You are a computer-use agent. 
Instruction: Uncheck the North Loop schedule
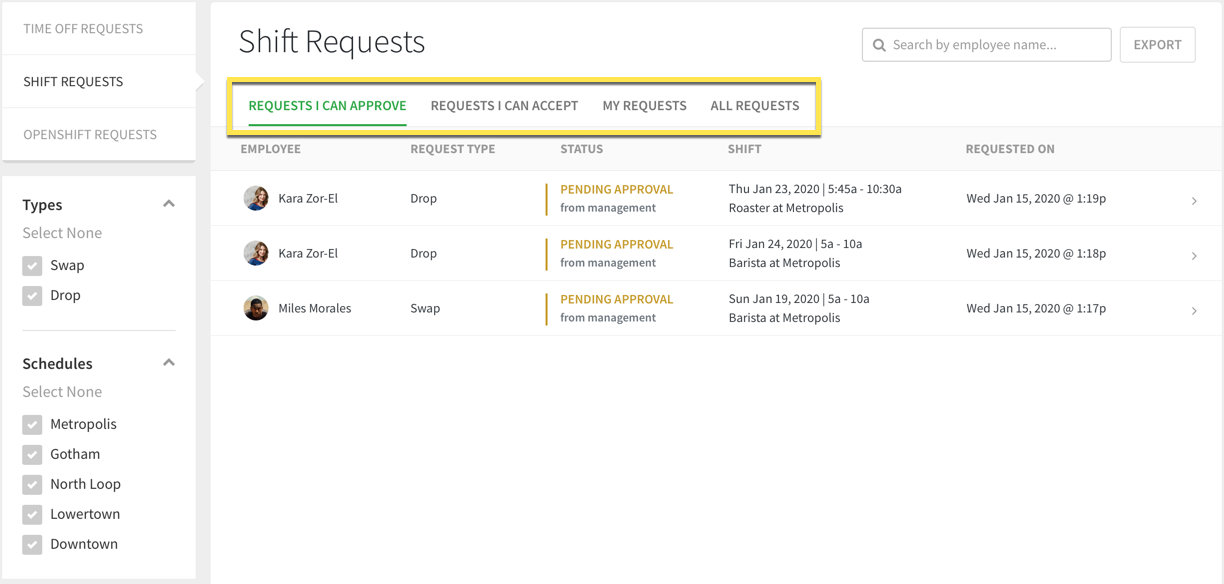coord(31,484)
